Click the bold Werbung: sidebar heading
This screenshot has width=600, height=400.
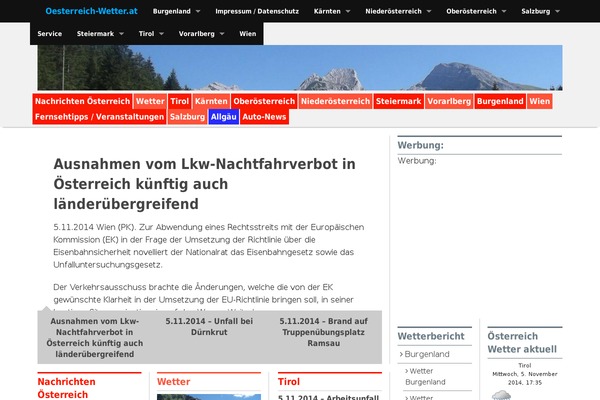point(421,145)
